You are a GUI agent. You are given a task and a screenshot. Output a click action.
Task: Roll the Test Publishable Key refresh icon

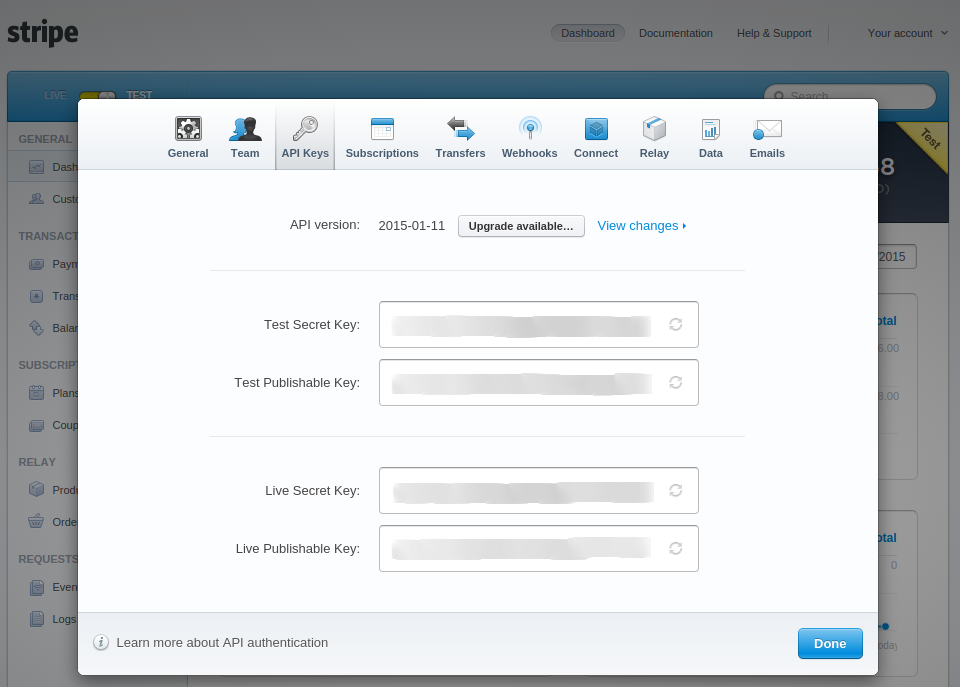pyautogui.click(x=675, y=382)
